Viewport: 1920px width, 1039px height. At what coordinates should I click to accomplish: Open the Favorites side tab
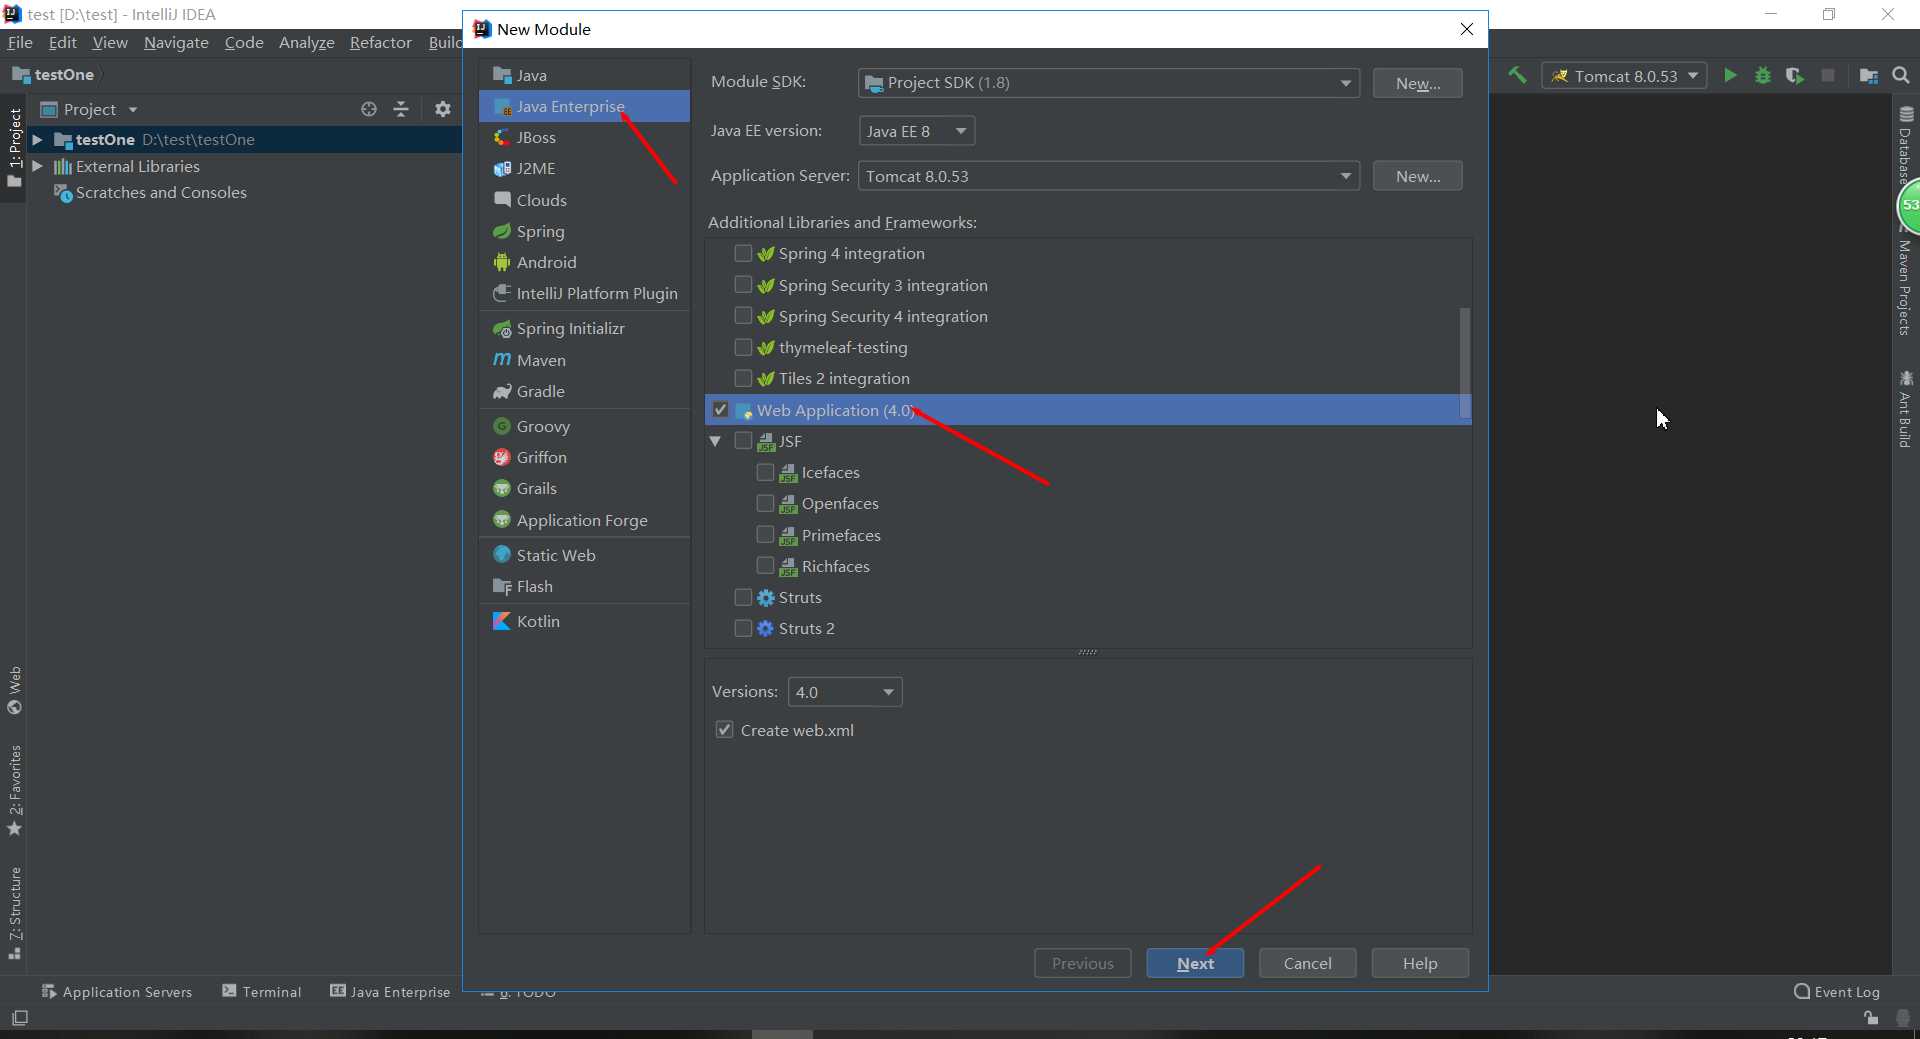(x=14, y=790)
